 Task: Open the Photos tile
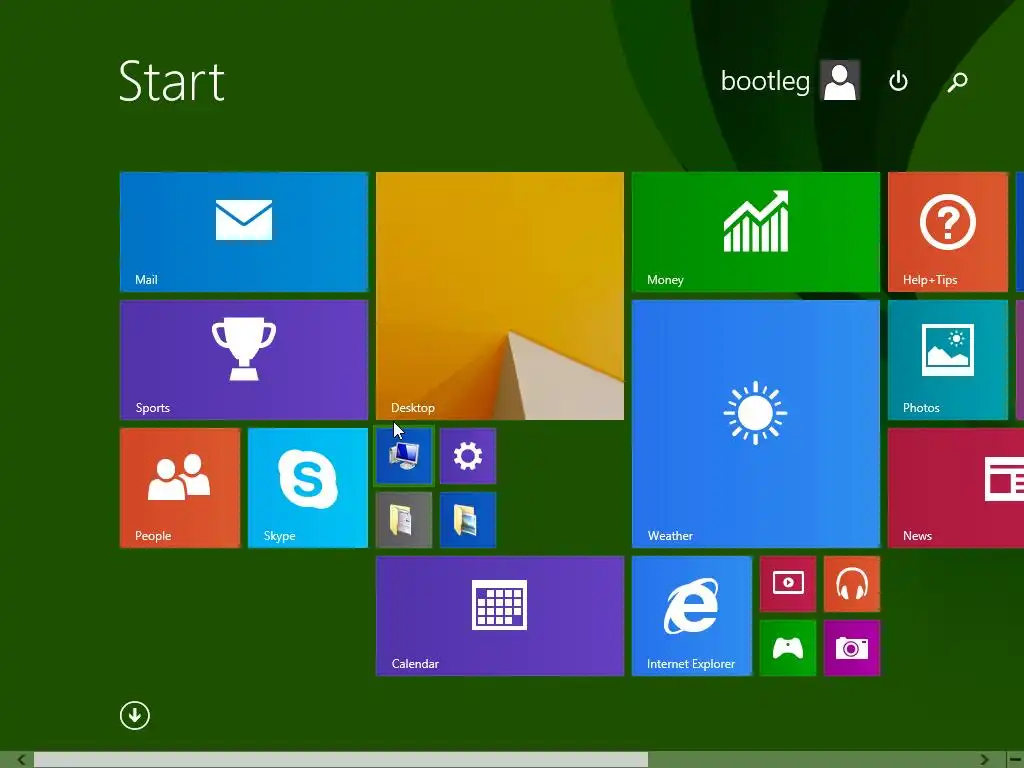948,360
